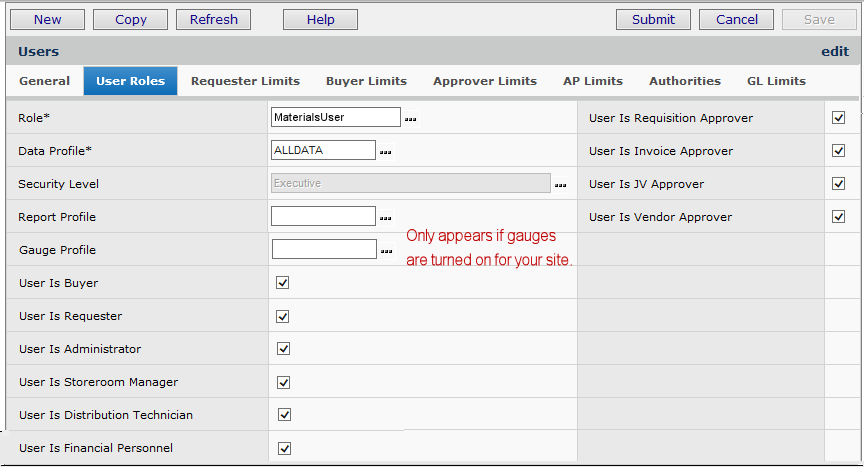Open the Report Profile lookup ellipsis
864x467 pixels.
(x=385, y=218)
